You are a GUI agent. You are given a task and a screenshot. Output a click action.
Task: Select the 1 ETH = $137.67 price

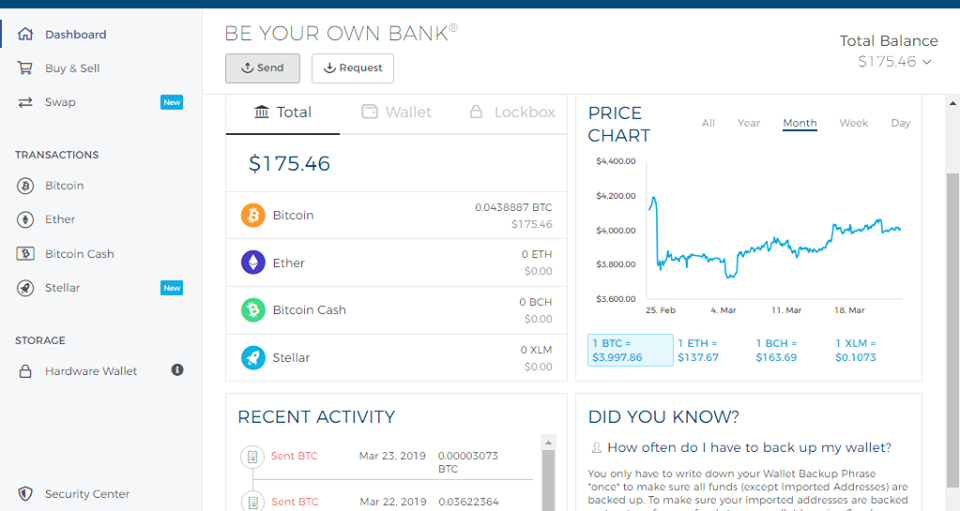[x=698, y=350]
